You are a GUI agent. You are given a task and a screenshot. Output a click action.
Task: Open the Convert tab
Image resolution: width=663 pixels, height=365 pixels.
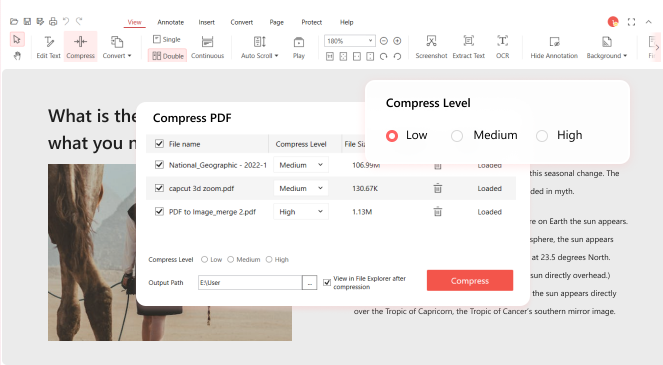pos(241,22)
